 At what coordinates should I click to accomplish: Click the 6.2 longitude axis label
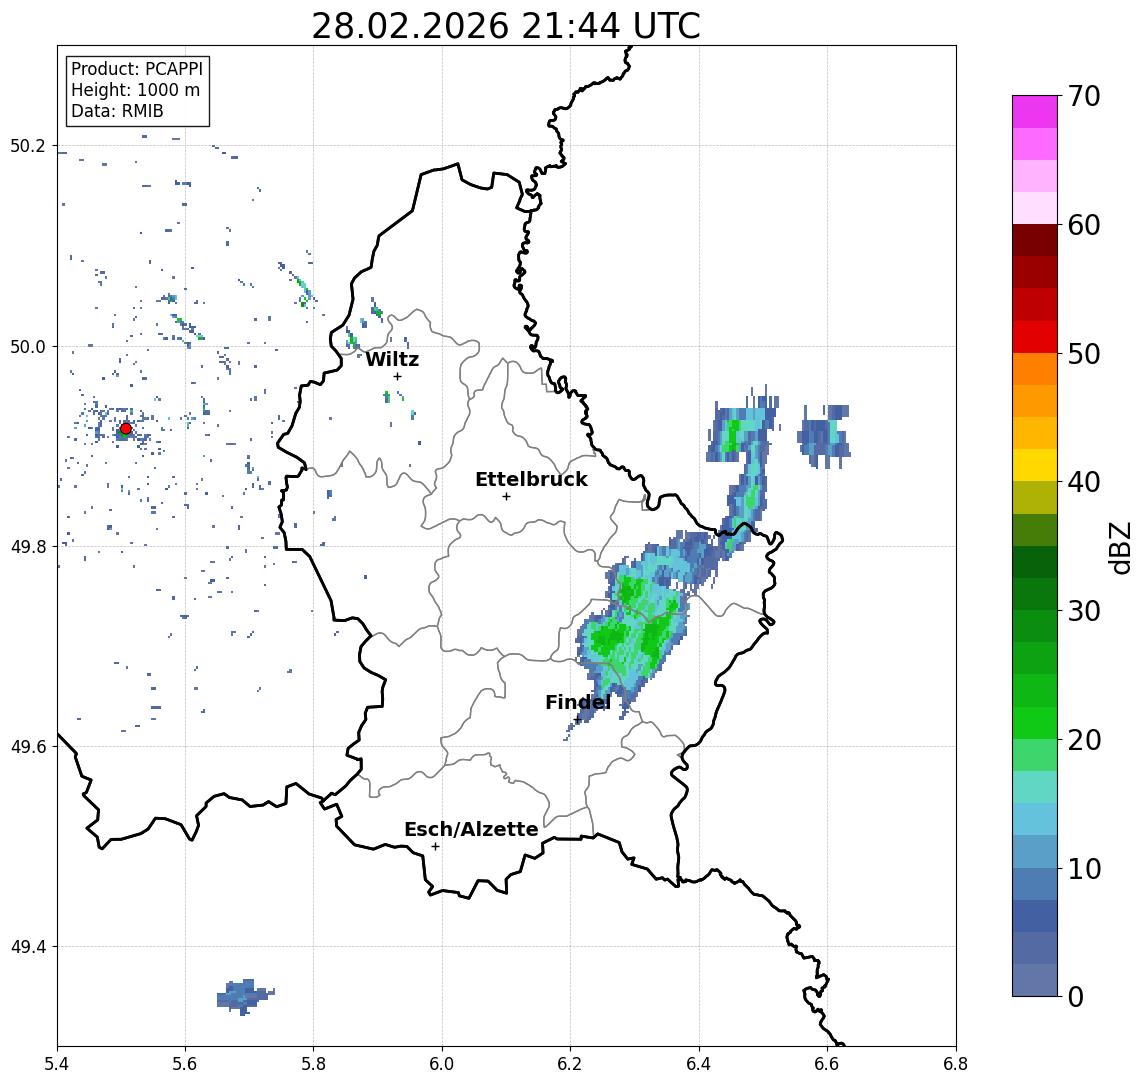(x=570, y=1064)
